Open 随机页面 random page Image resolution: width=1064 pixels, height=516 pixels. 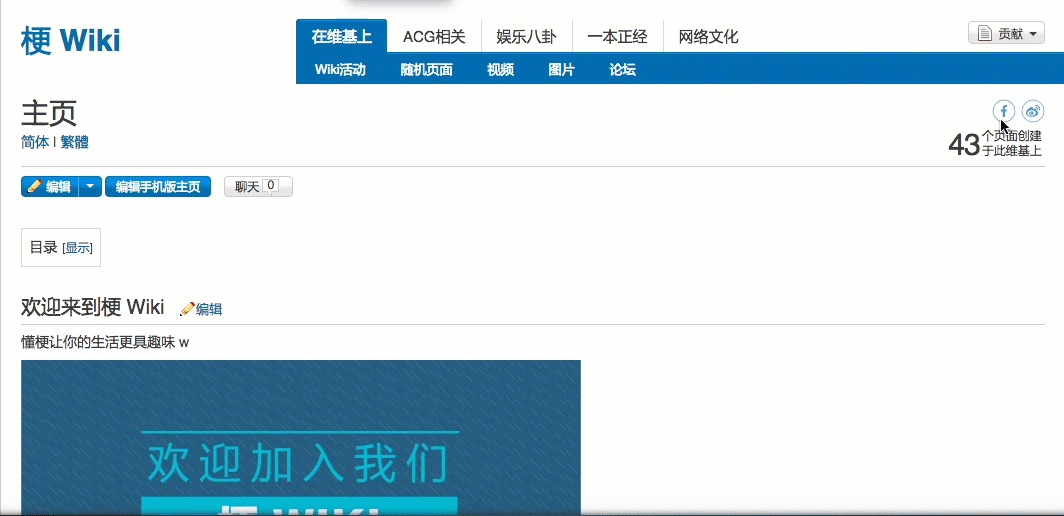[426, 69]
